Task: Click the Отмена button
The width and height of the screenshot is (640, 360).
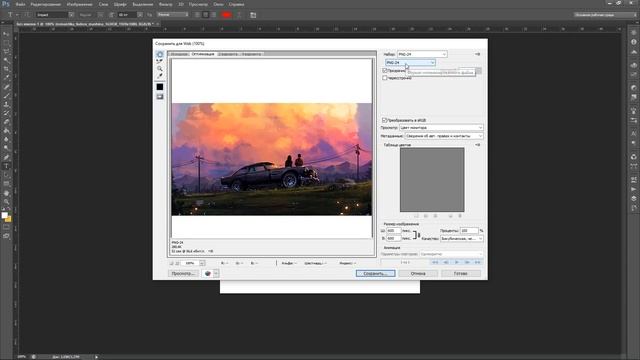Action: (x=418, y=273)
